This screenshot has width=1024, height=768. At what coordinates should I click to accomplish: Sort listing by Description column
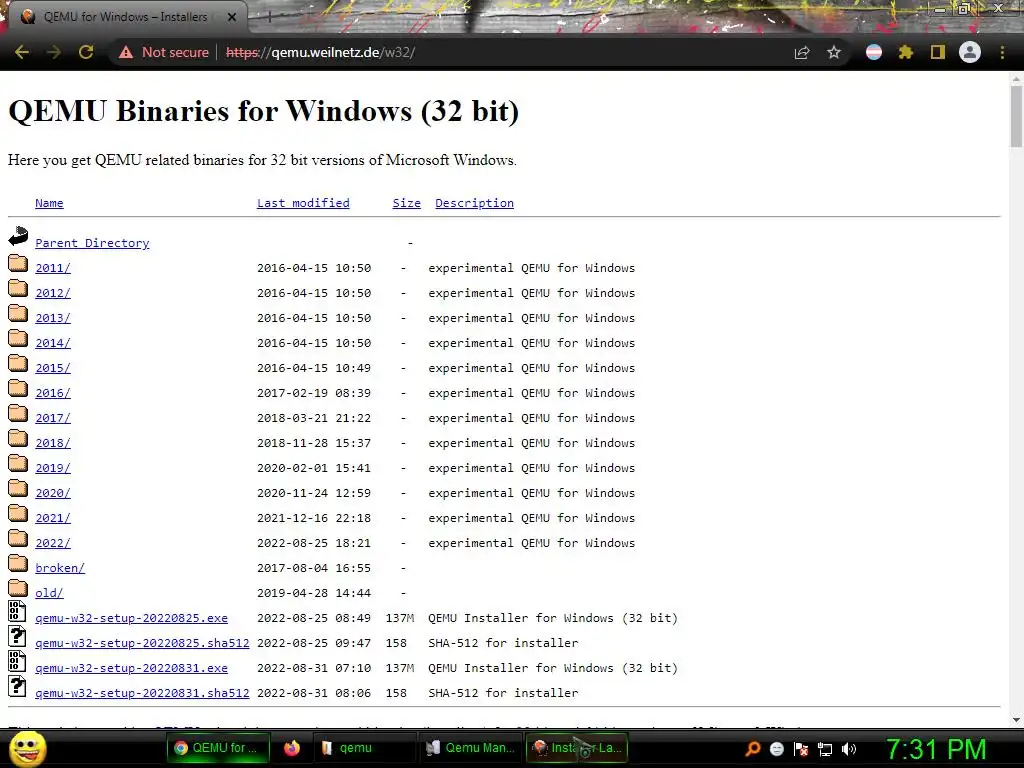tap(474, 203)
